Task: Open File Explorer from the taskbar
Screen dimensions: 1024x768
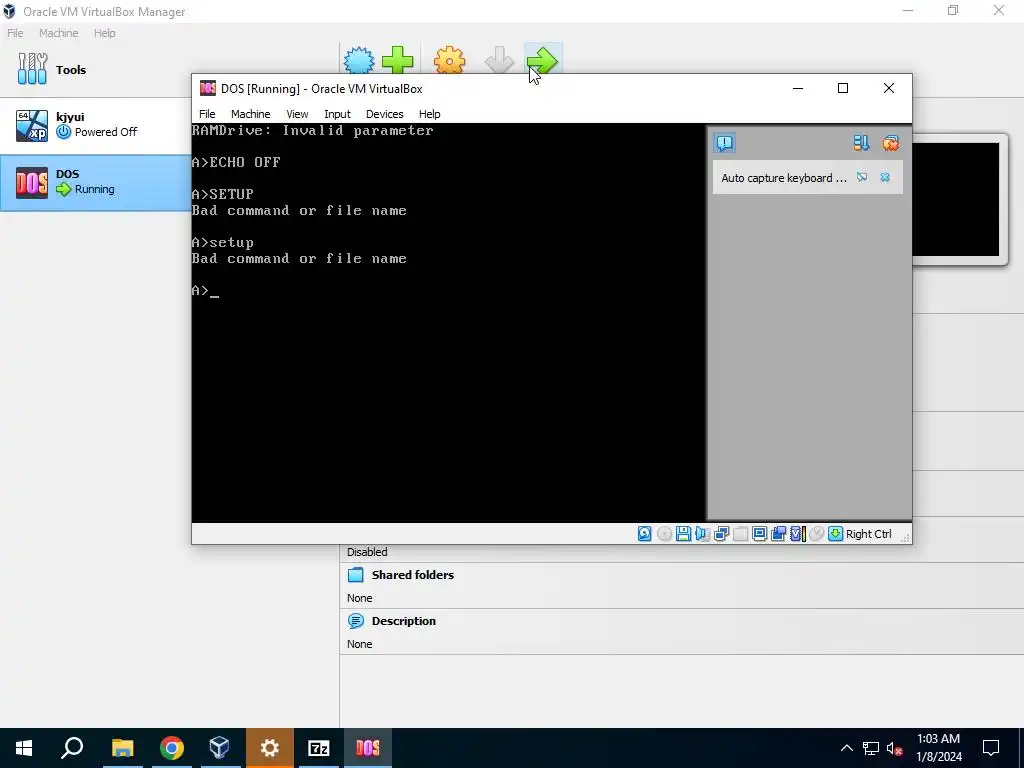Action: point(122,748)
